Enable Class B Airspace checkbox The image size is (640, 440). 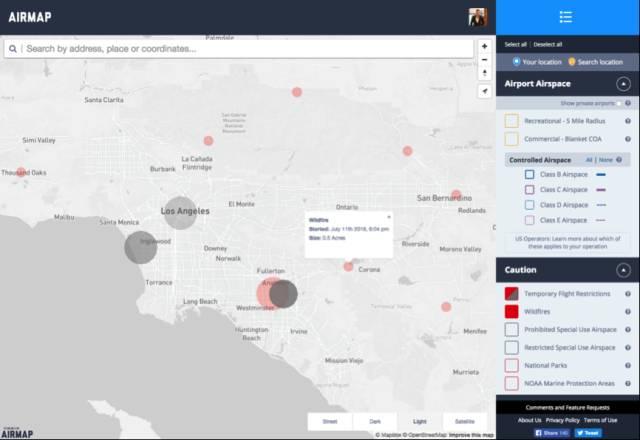click(529, 174)
